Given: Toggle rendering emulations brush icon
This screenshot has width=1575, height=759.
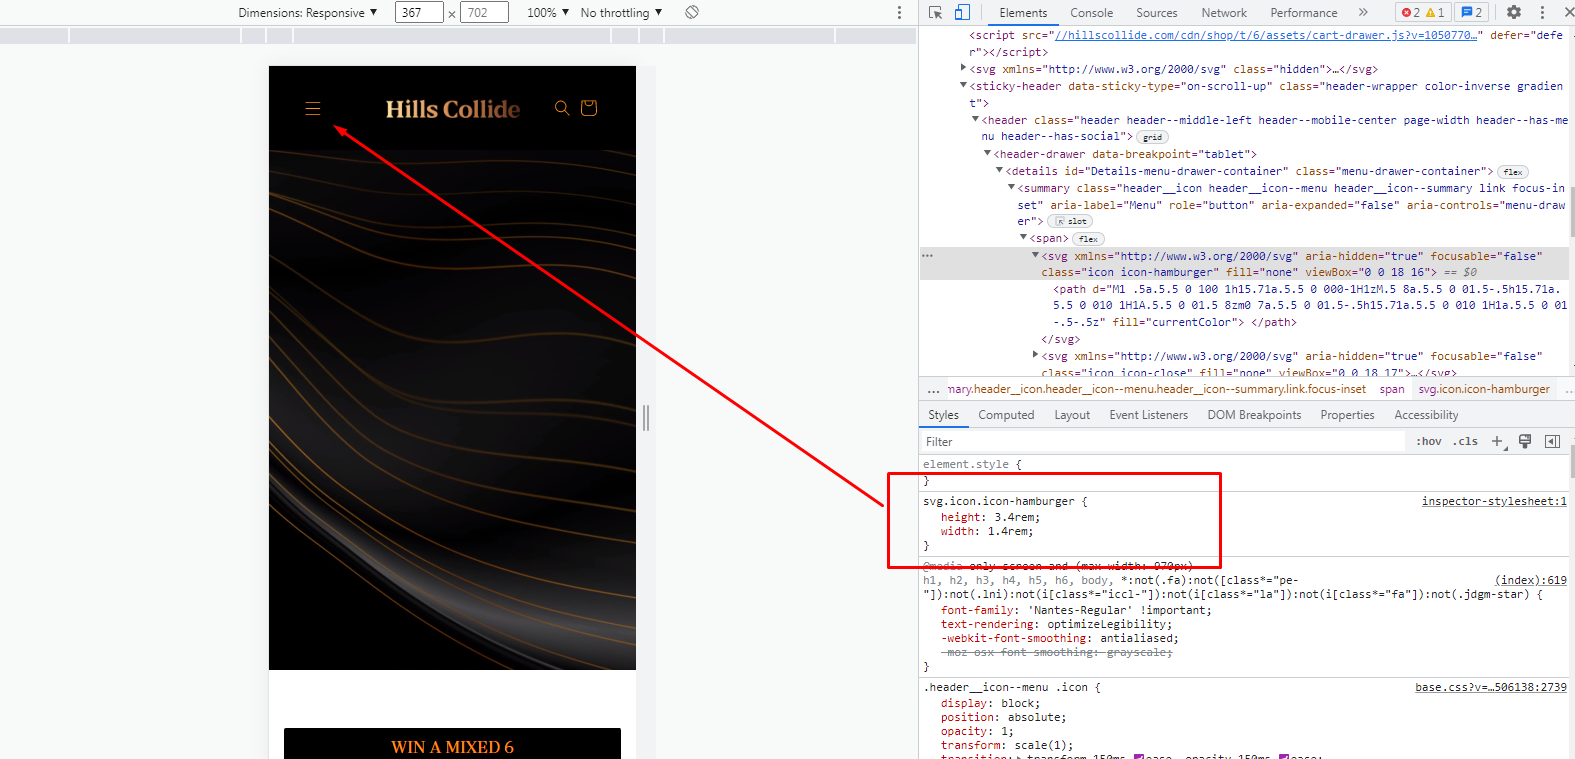Looking at the screenshot, I should point(1525,441).
